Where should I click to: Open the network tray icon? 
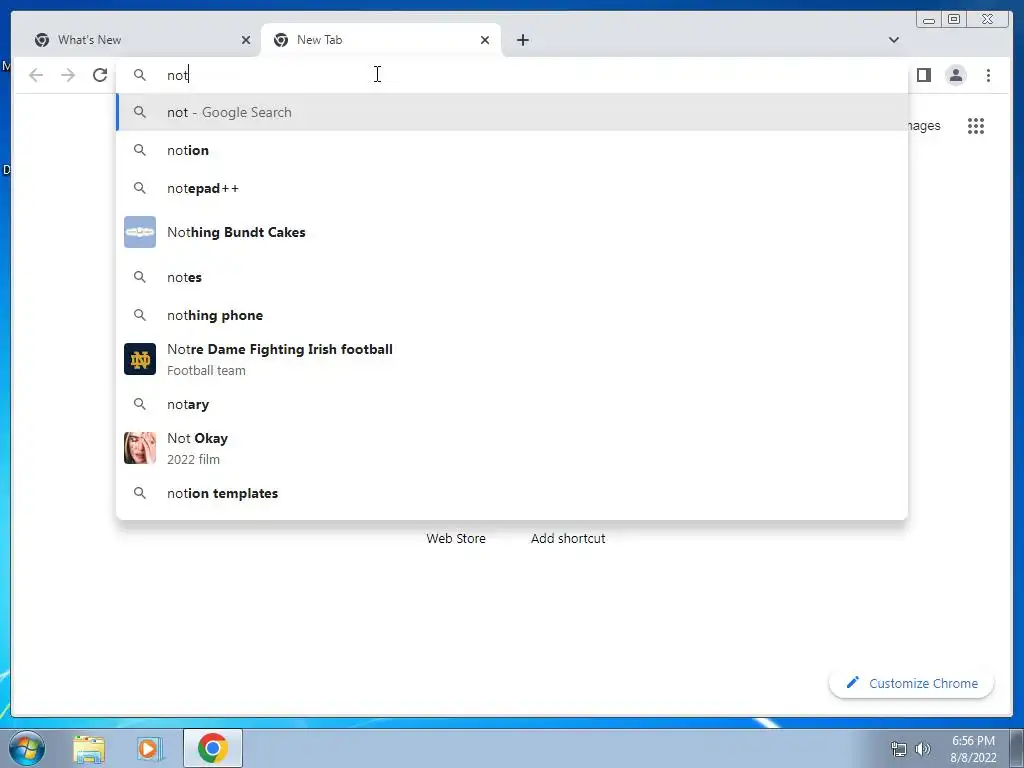(x=899, y=749)
